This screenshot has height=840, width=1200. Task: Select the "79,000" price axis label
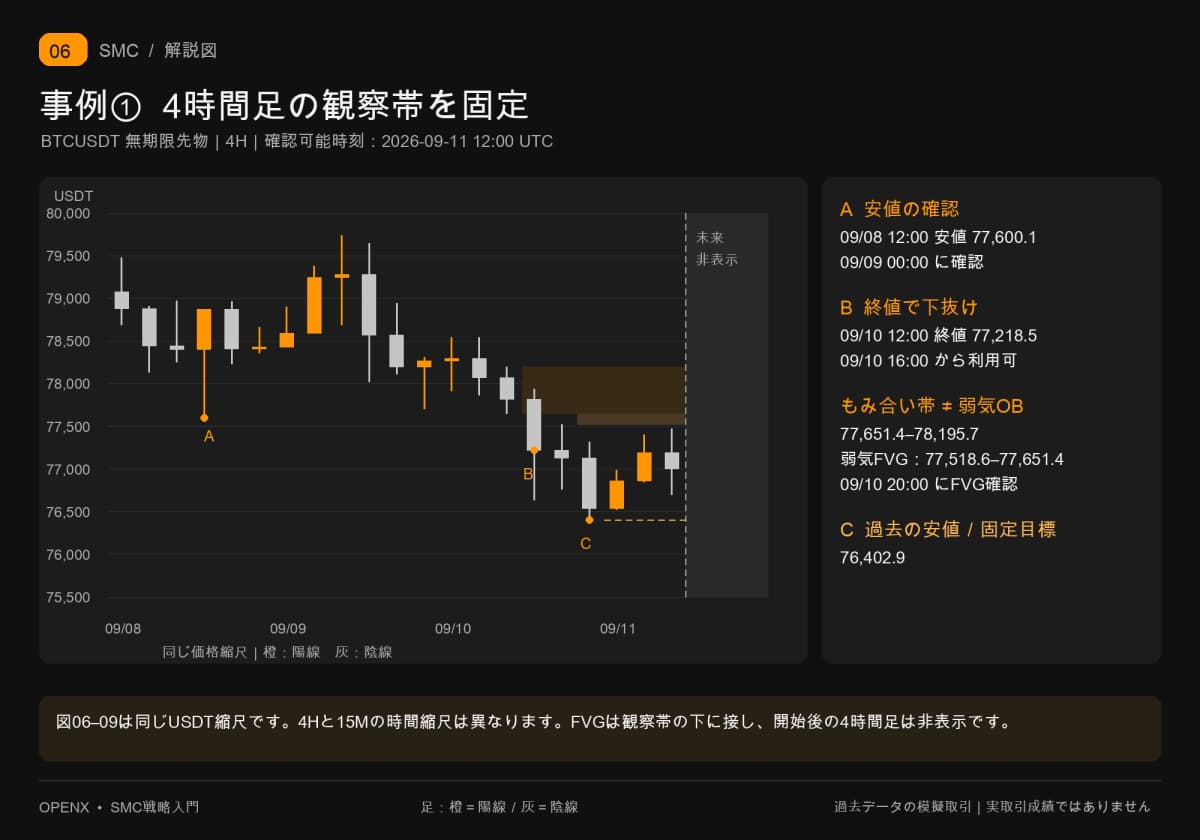68,298
